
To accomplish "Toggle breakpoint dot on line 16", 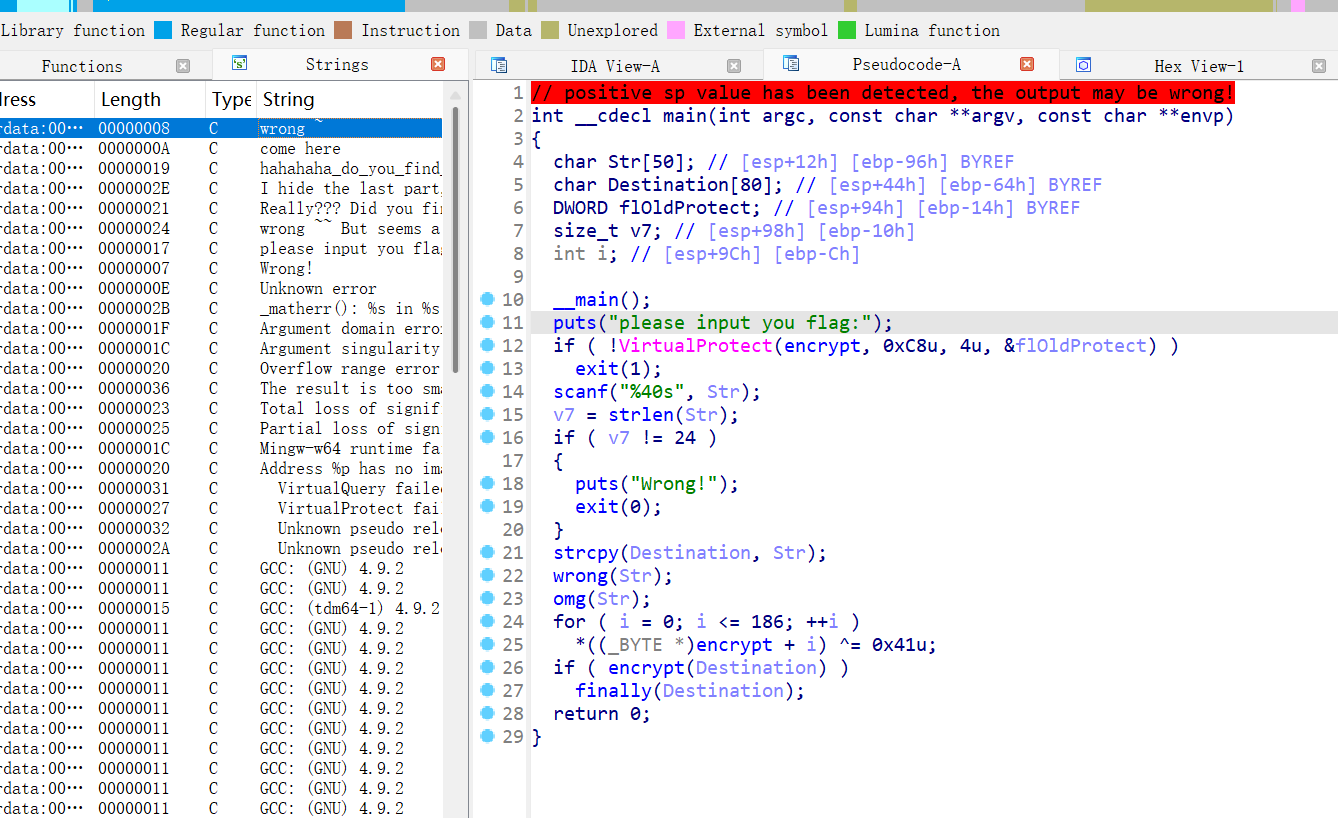I will point(487,437).
